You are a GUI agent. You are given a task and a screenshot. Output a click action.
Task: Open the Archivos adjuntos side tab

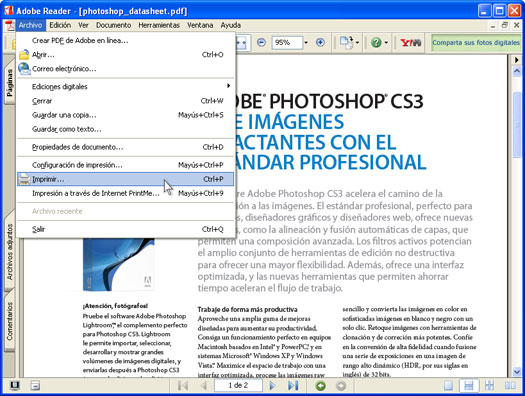[x=9, y=252]
